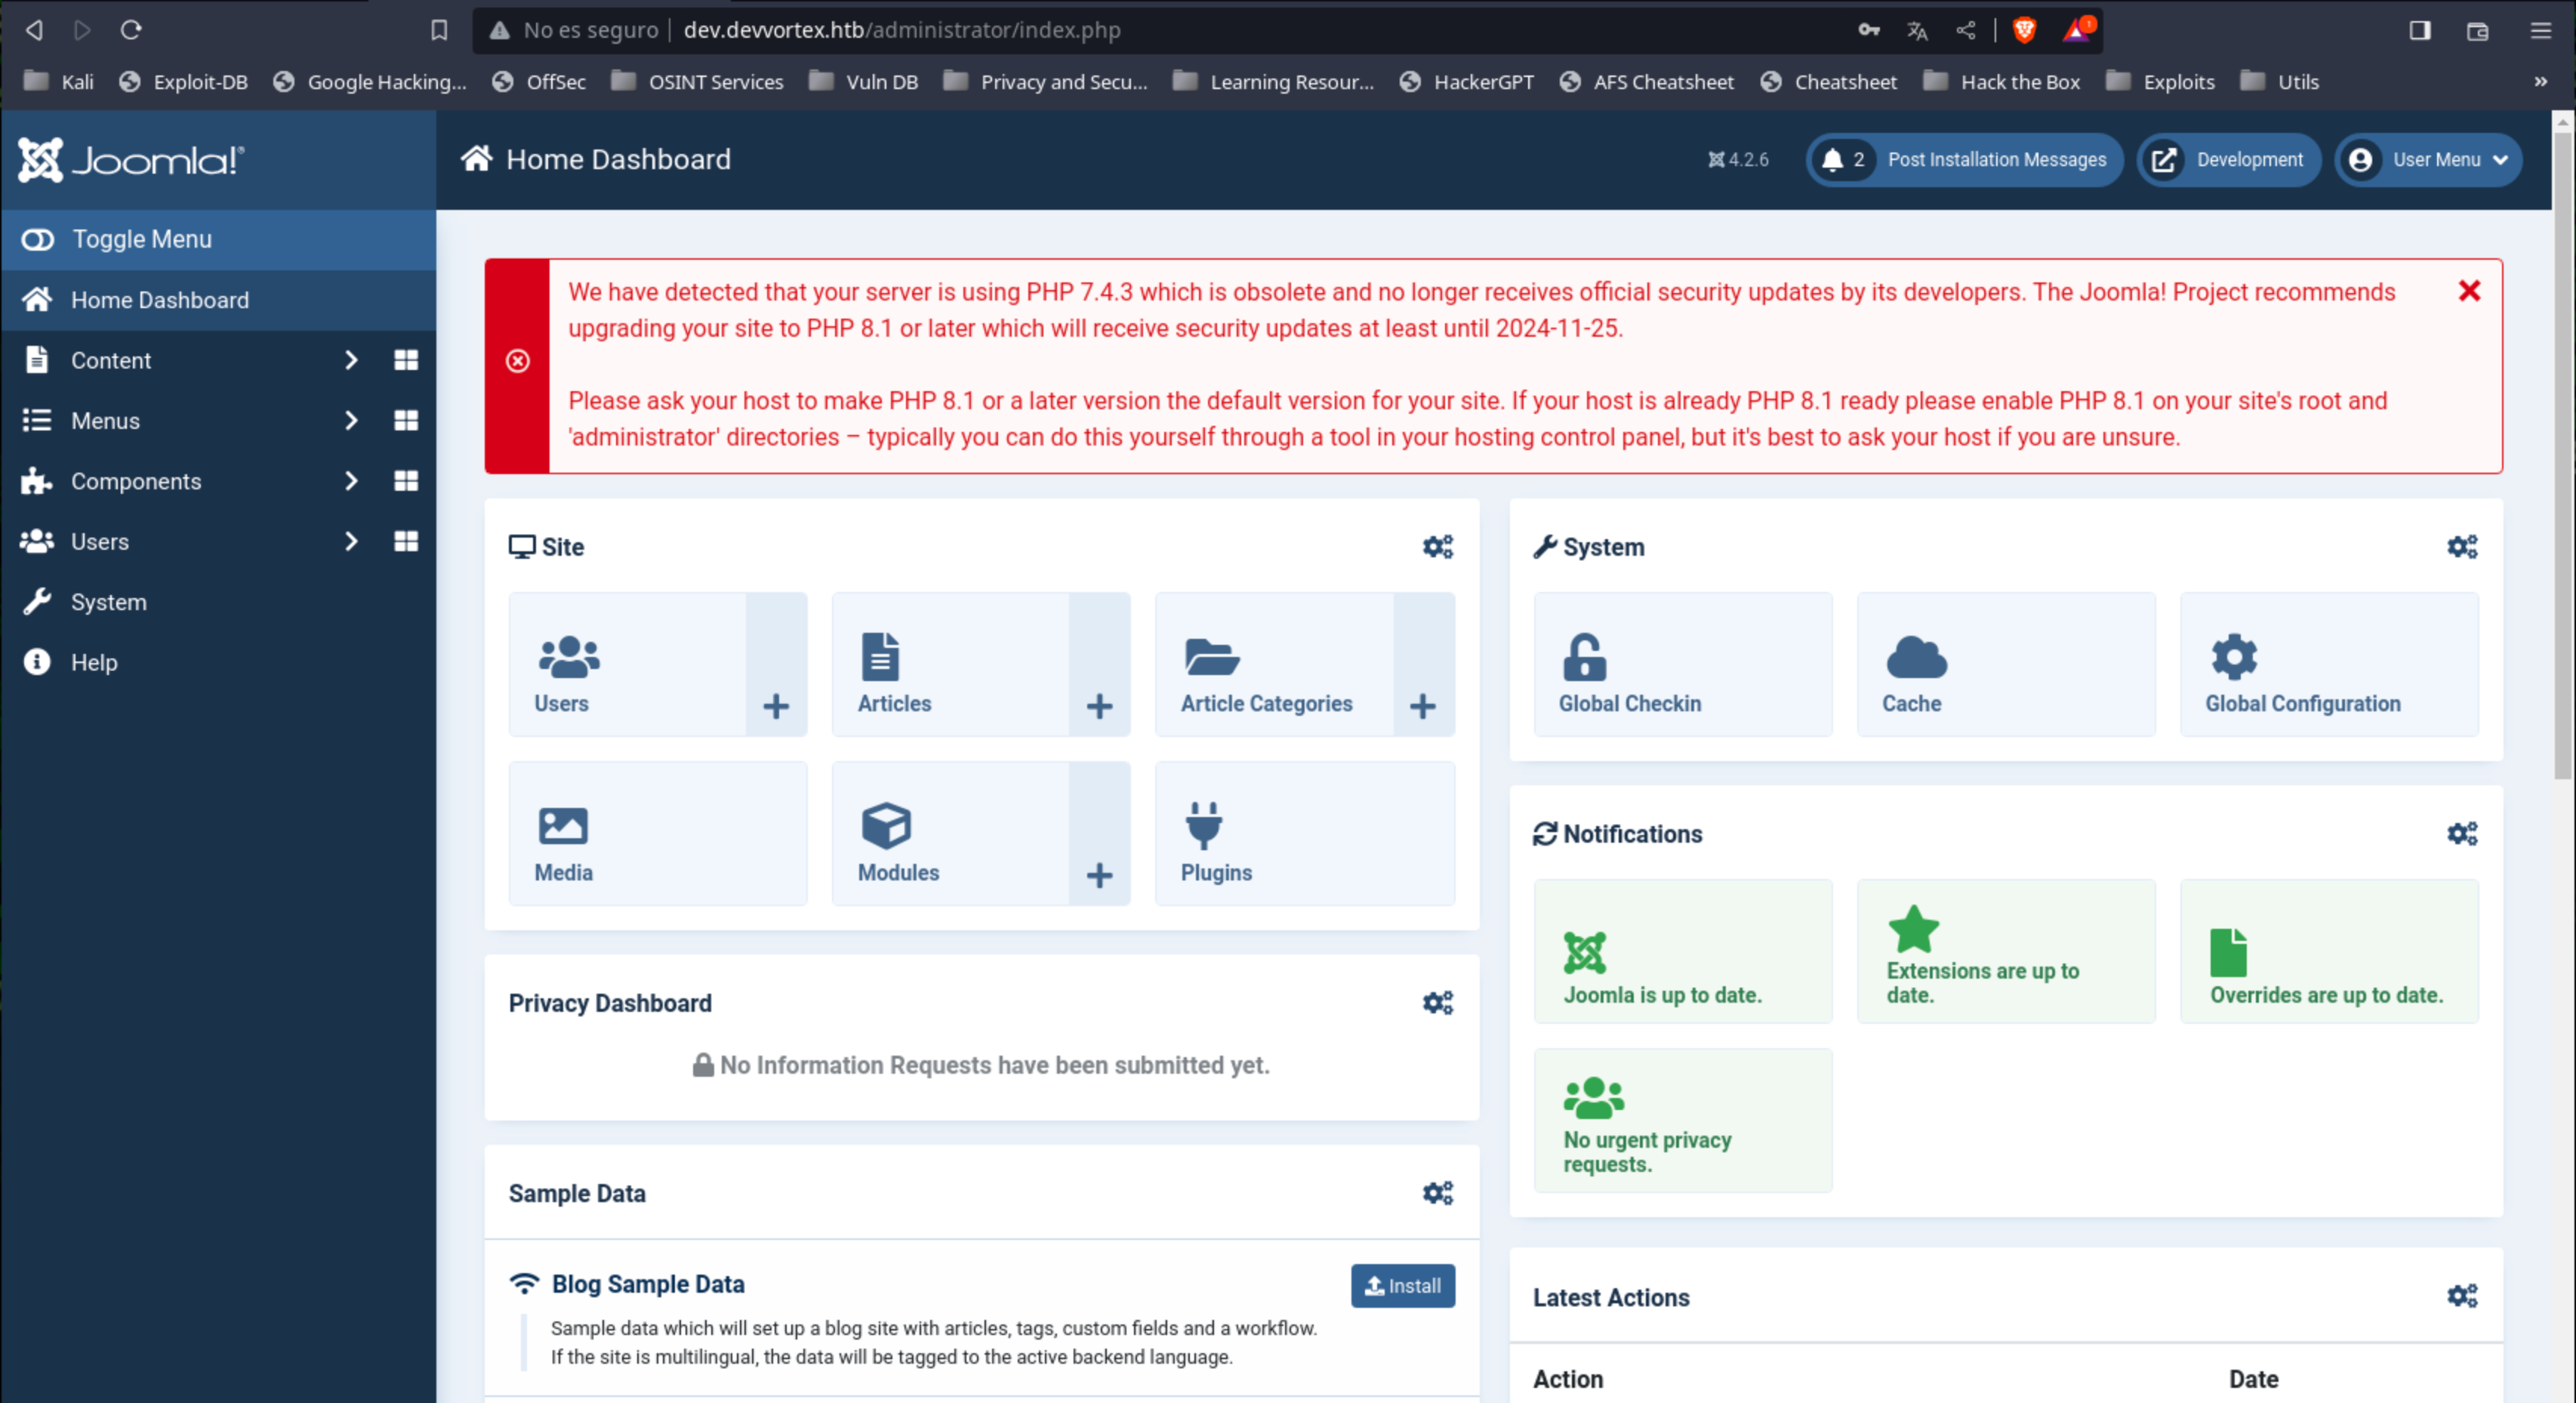
Task: Toggle the browser sidebar panel
Action: (x=2420, y=30)
